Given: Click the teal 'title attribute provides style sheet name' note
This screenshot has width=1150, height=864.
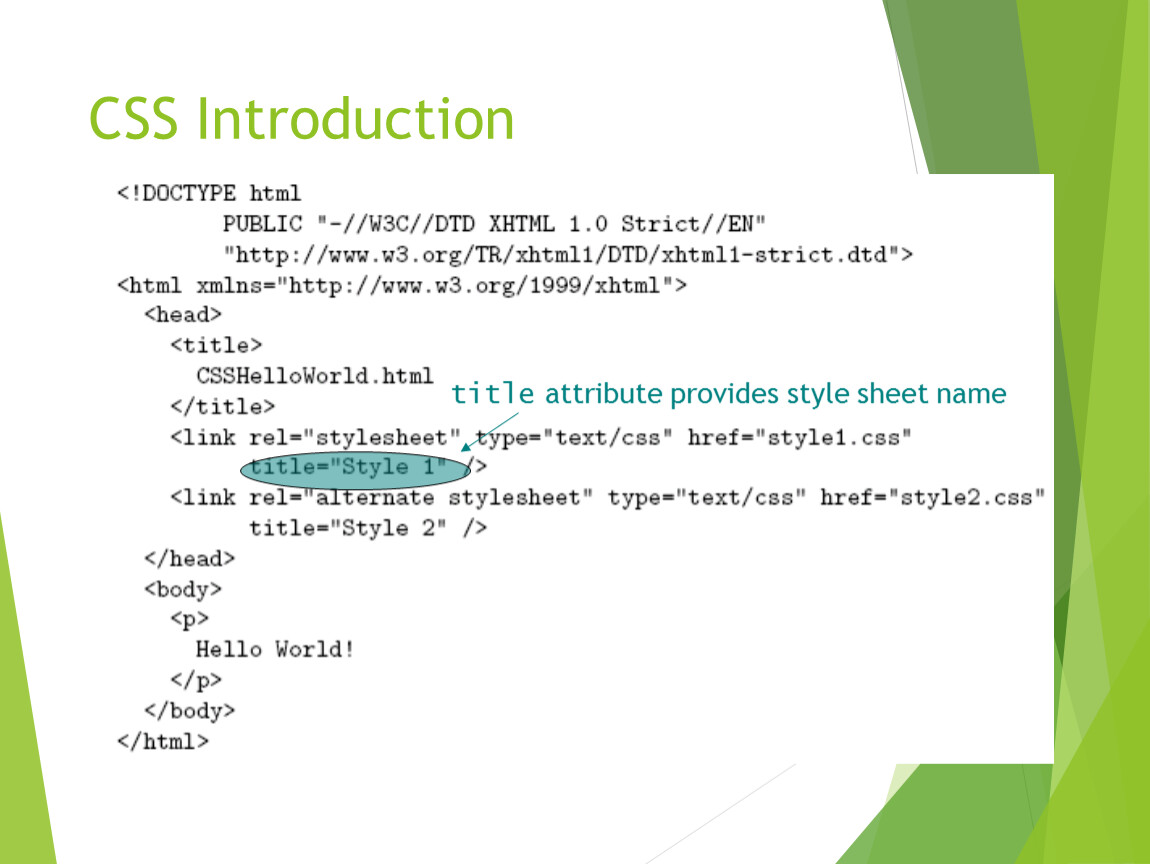Looking at the screenshot, I should point(728,394).
